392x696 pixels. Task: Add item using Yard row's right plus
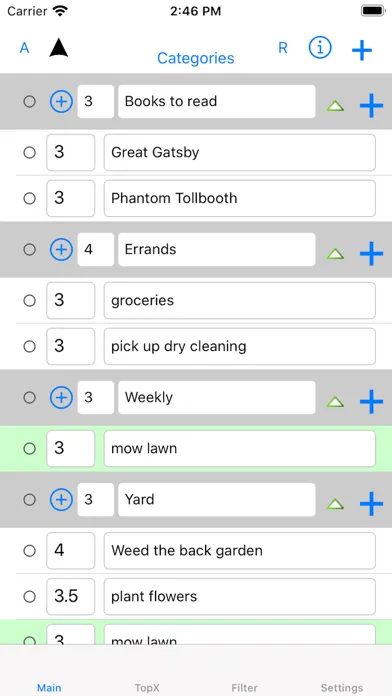371,504
